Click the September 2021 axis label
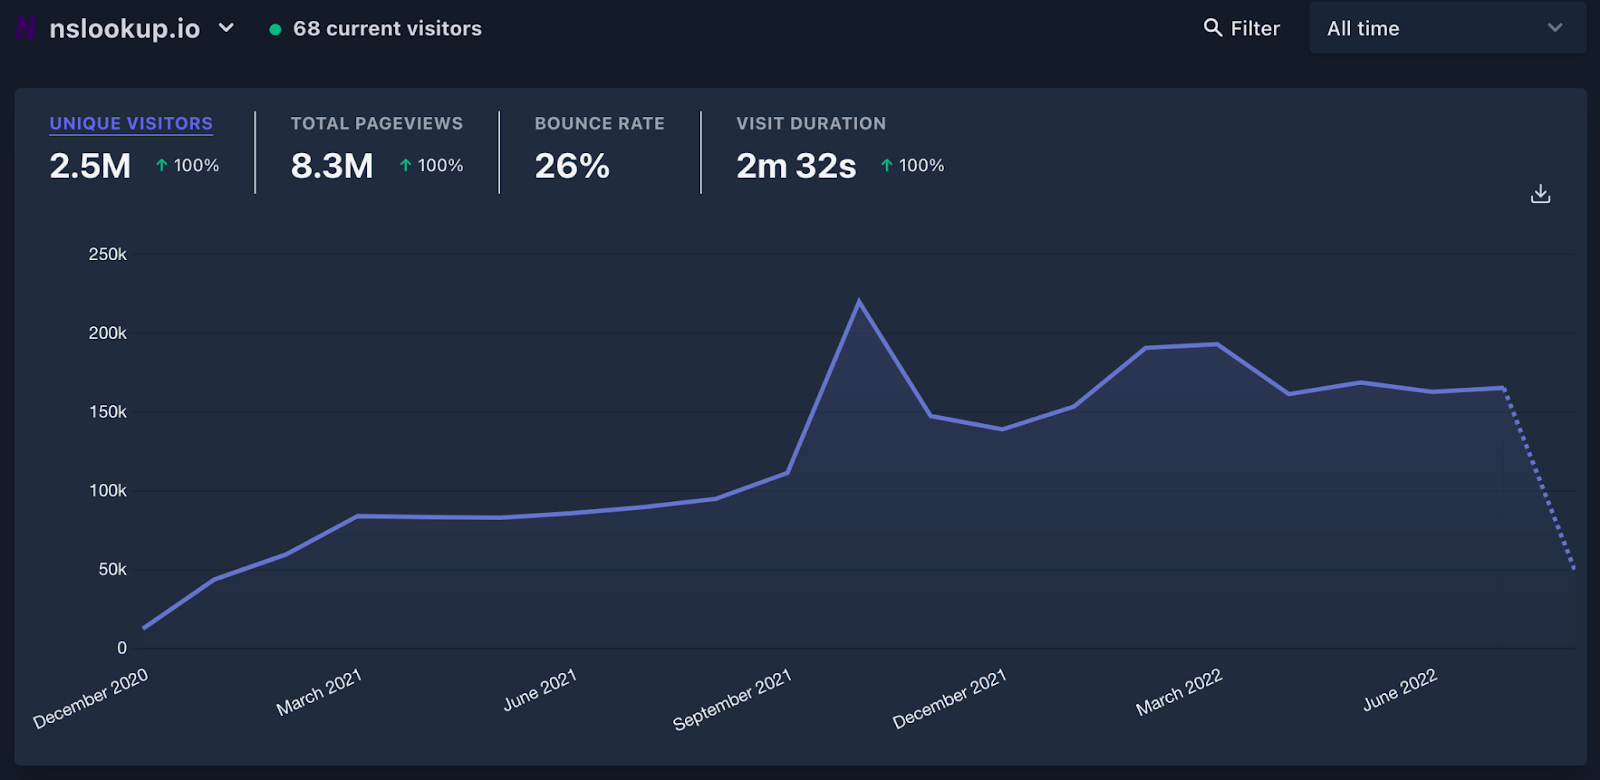Screen dimensions: 1600x780 (732, 699)
